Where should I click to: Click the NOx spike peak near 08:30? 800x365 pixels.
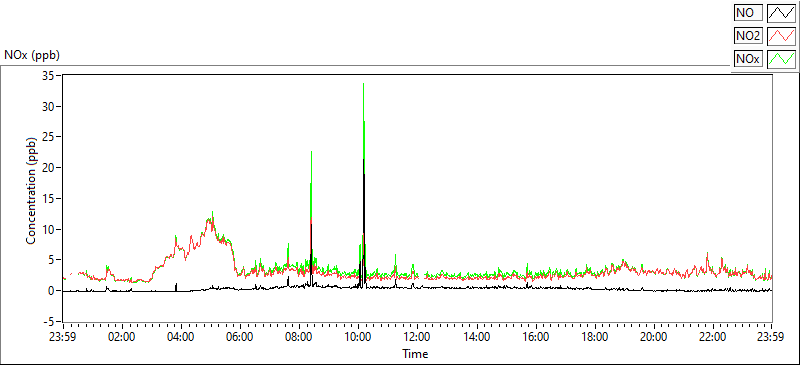311,152
